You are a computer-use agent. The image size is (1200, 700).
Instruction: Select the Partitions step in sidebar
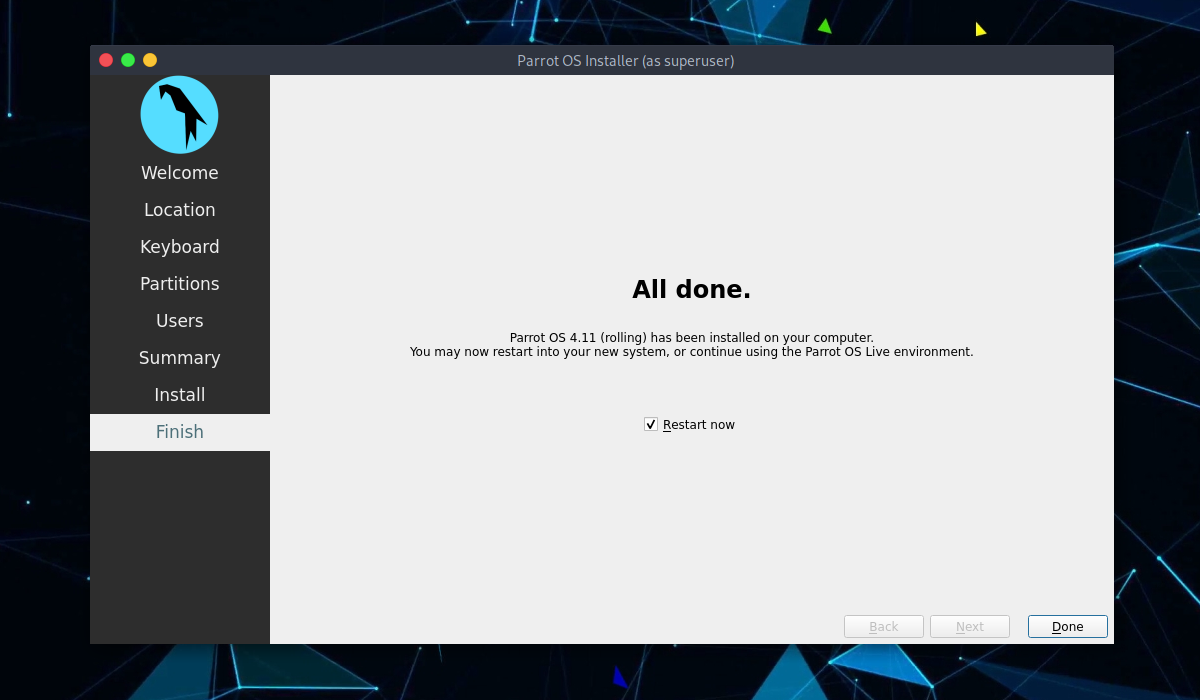pos(180,284)
